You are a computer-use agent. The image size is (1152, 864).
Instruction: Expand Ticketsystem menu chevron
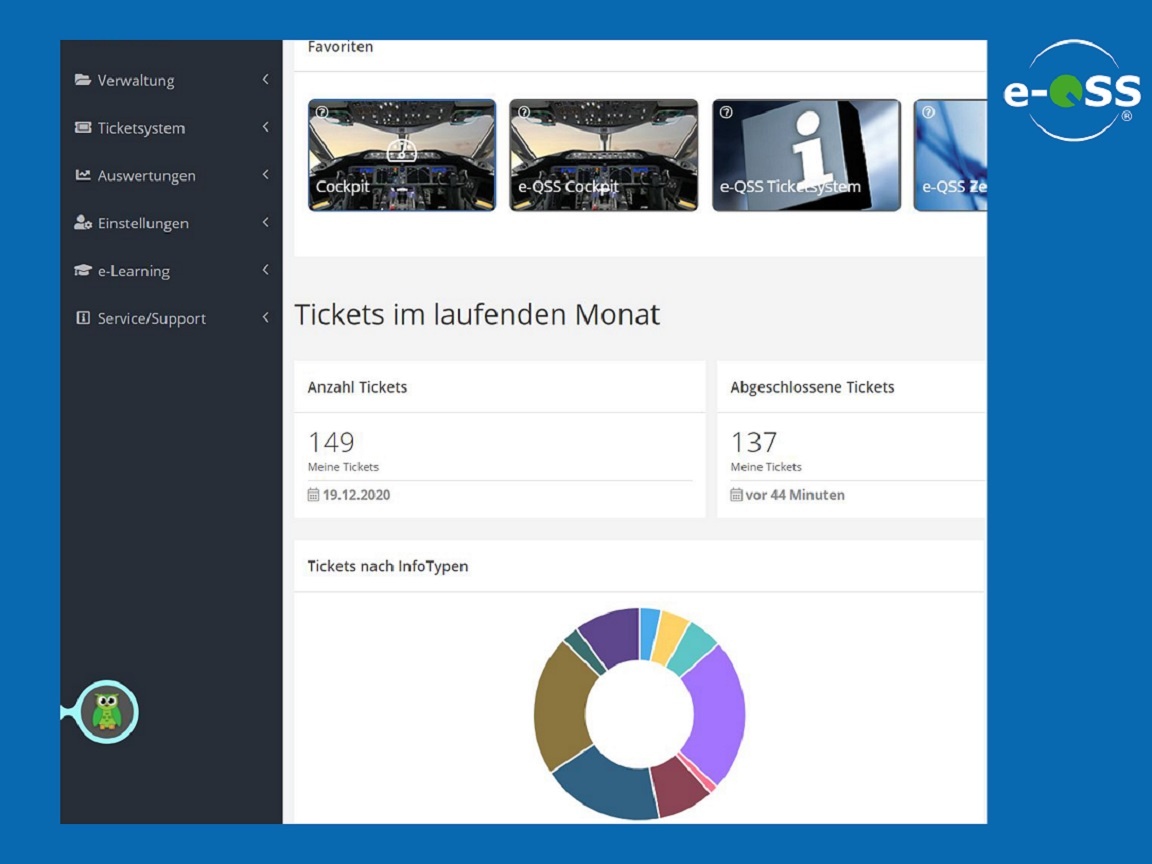point(265,127)
